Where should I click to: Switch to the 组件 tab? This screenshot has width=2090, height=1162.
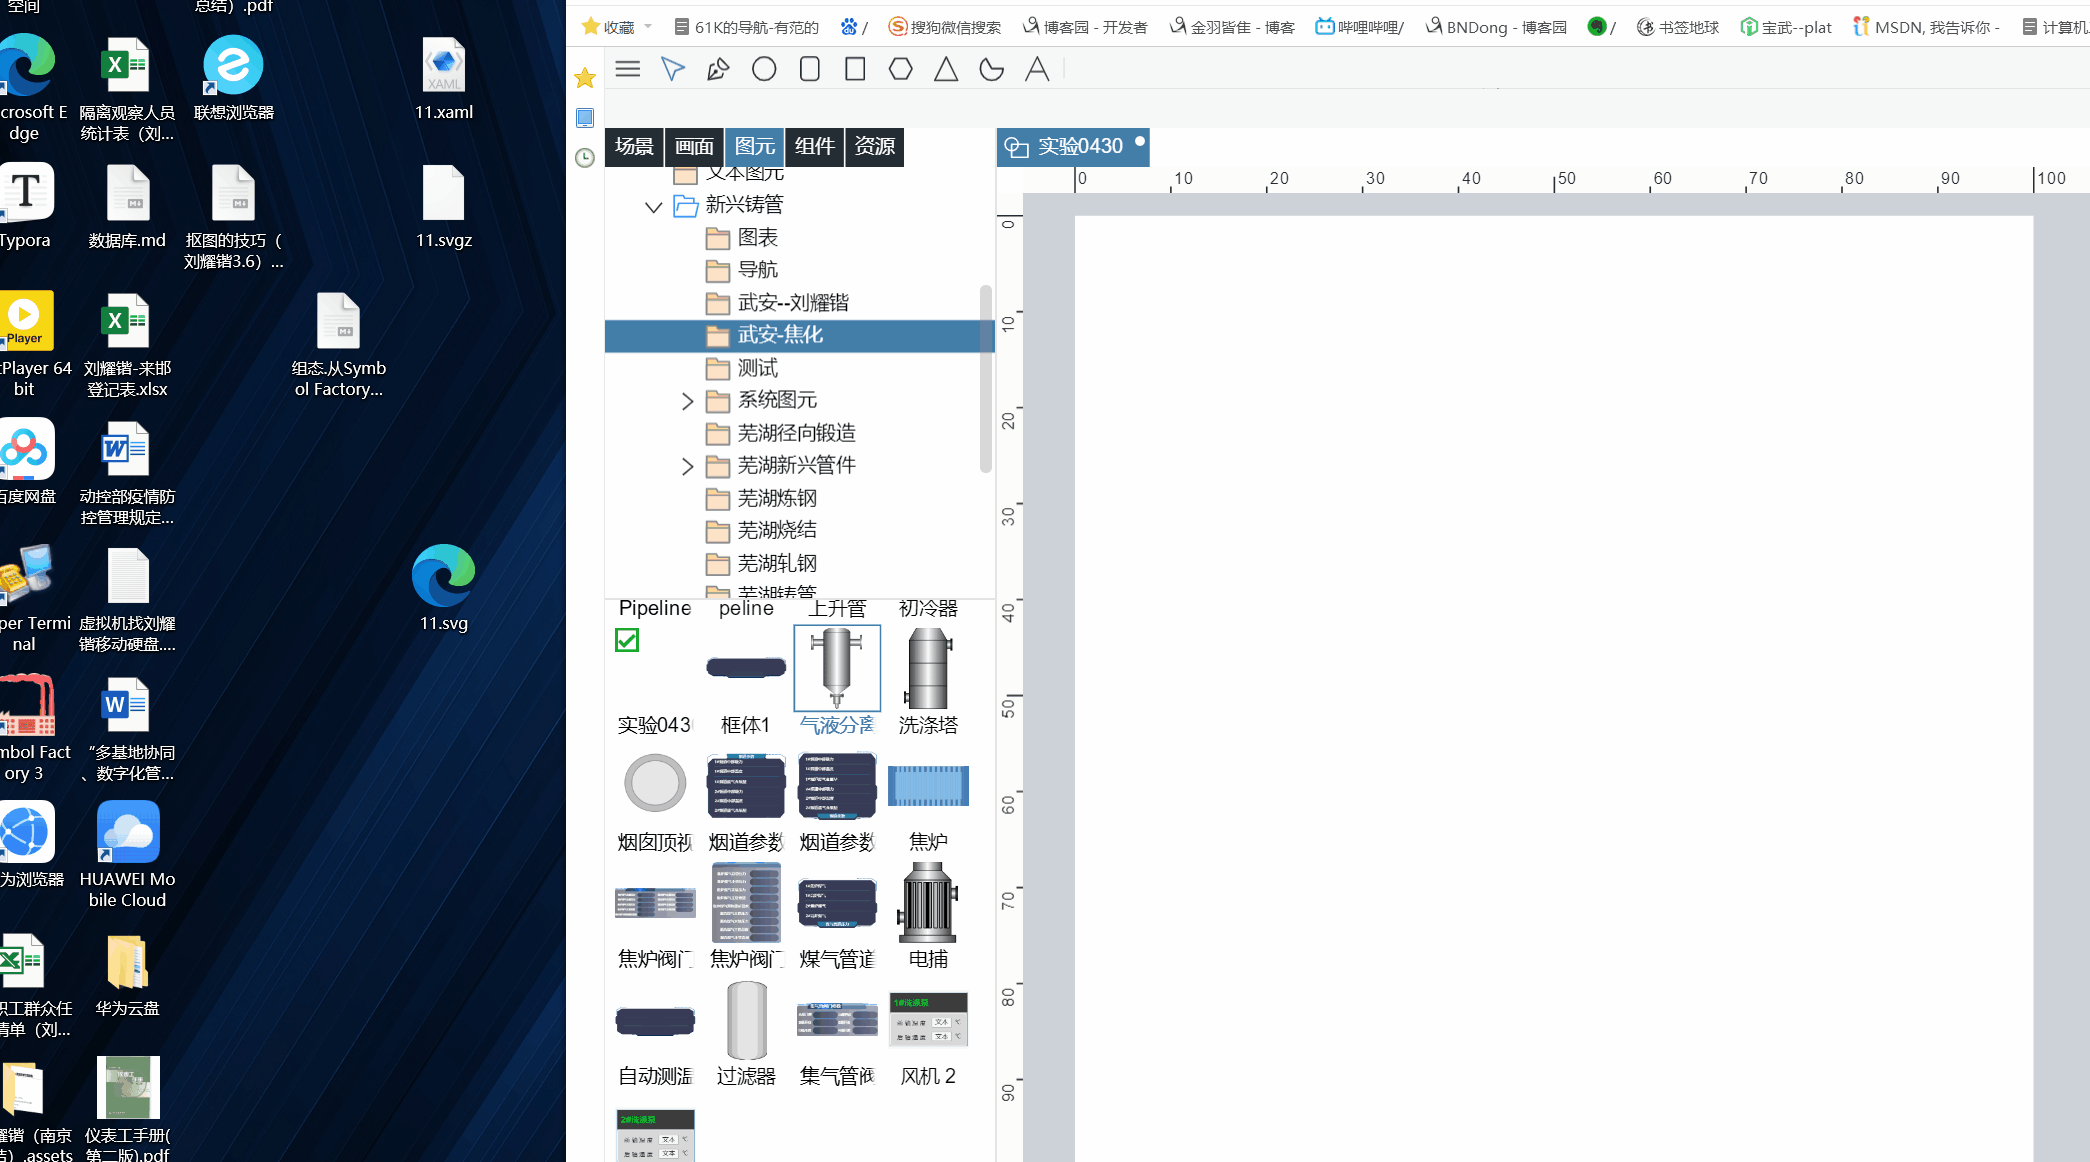coord(814,147)
